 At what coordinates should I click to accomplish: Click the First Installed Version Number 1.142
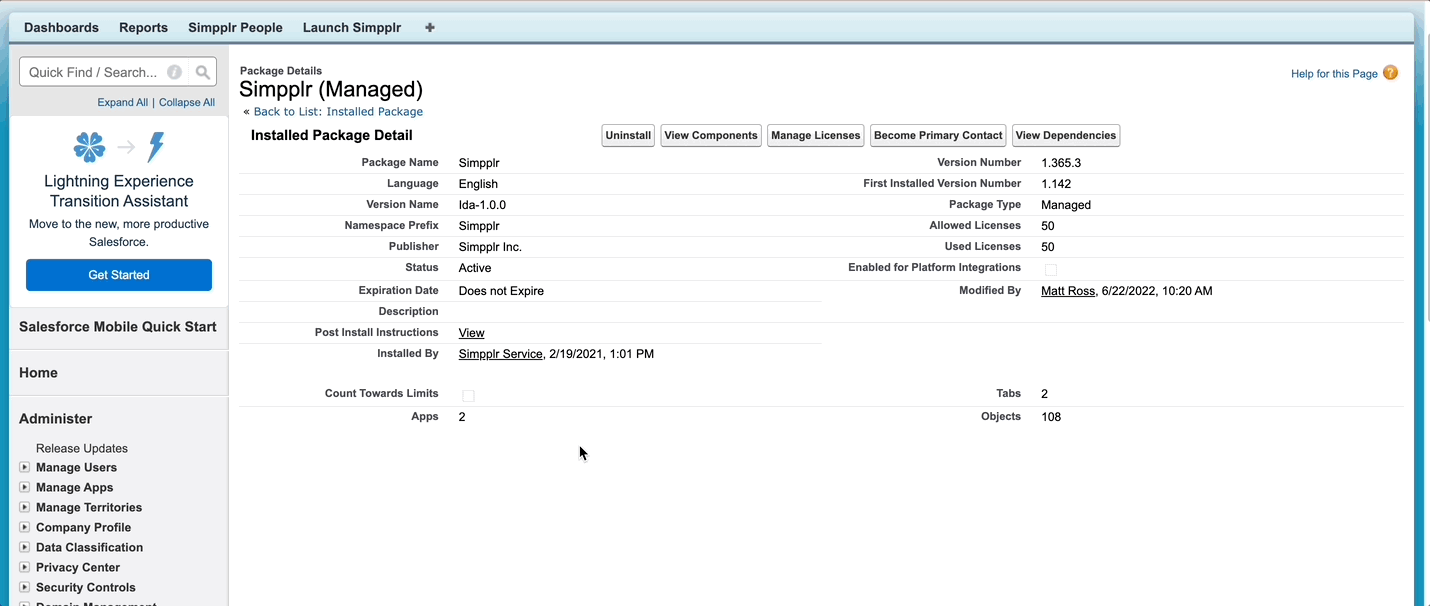[x=1057, y=184]
